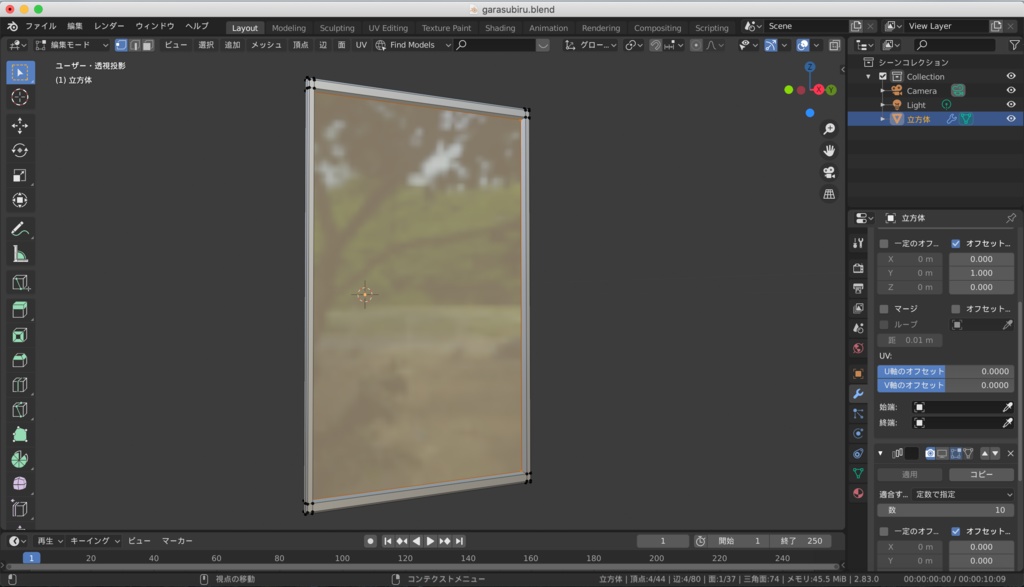Collapse the Collection tree in outliner
1024x587 pixels.
868,76
